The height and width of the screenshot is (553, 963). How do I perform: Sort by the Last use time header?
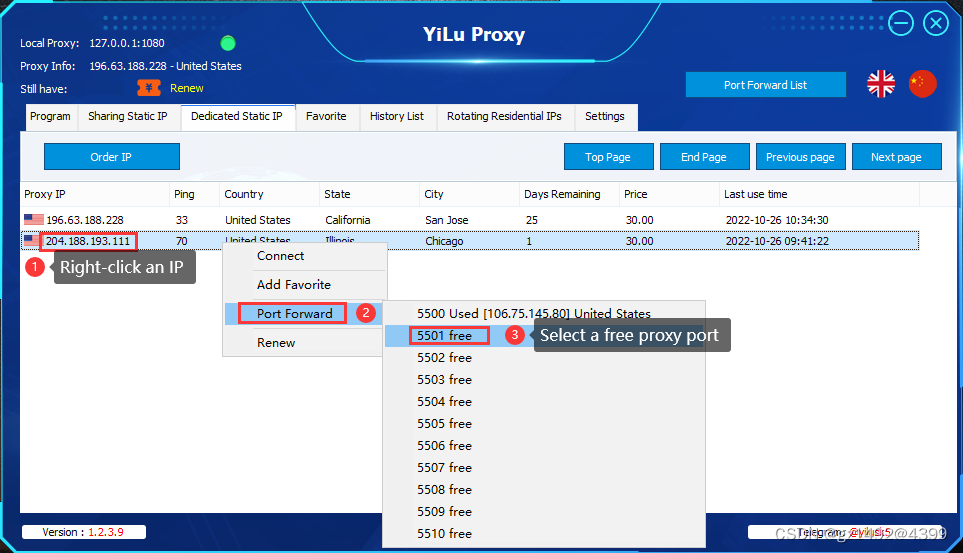coord(819,194)
